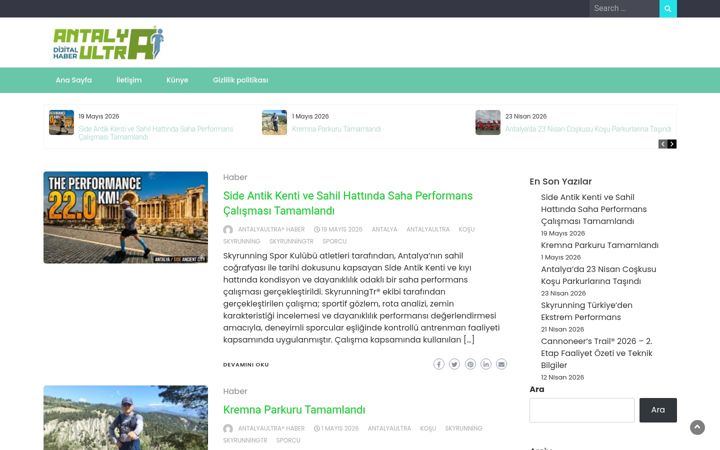Share Side Antik Kenti post on LinkedIn

tap(486, 364)
